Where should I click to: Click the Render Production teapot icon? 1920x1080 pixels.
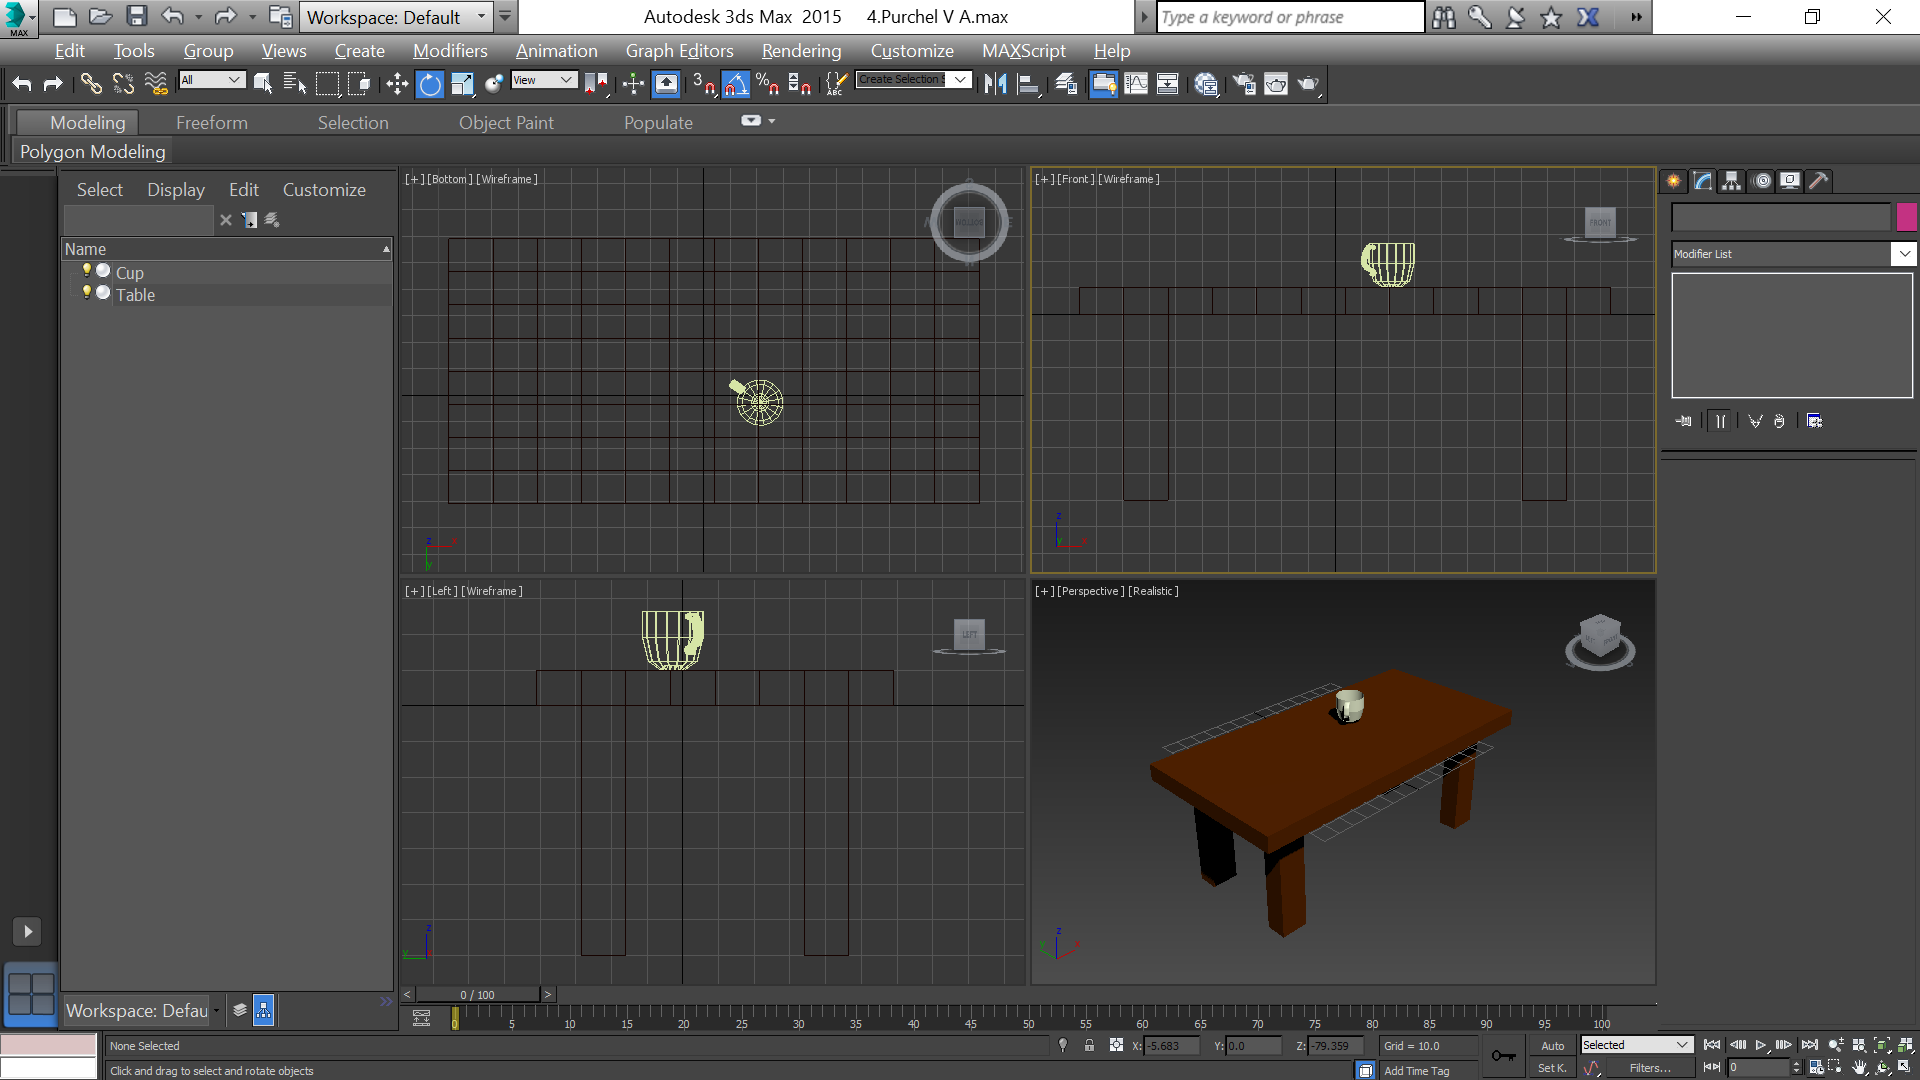tap(1309, 84)
